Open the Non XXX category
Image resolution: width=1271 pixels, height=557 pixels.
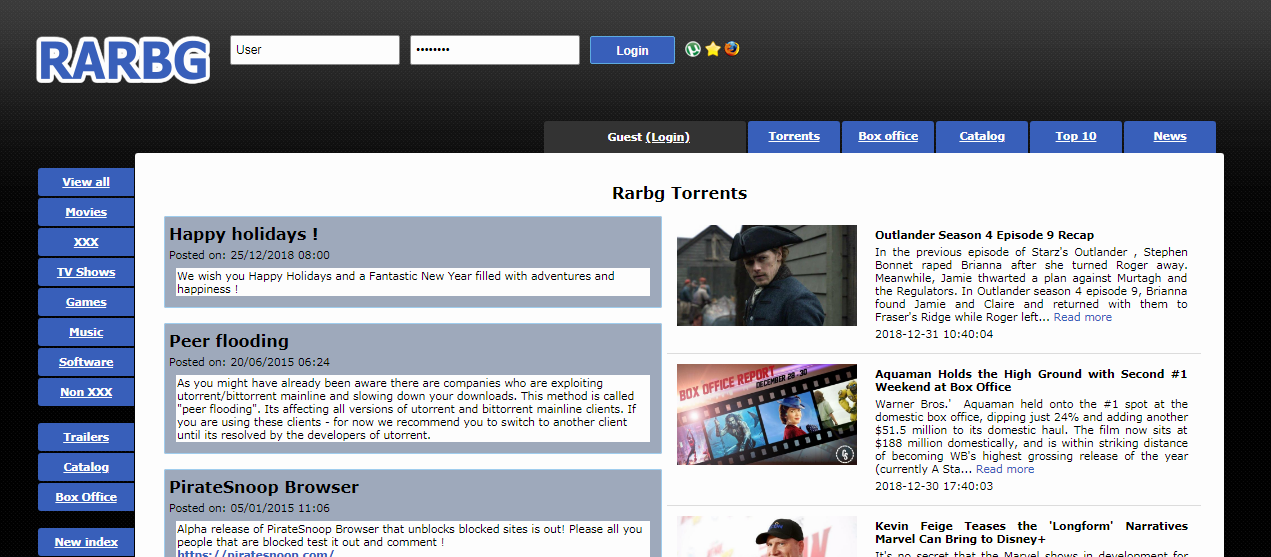86,392
